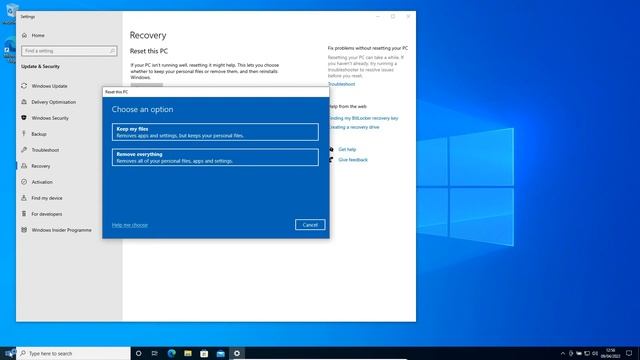Open the Windows Security page

pos(50,118)
